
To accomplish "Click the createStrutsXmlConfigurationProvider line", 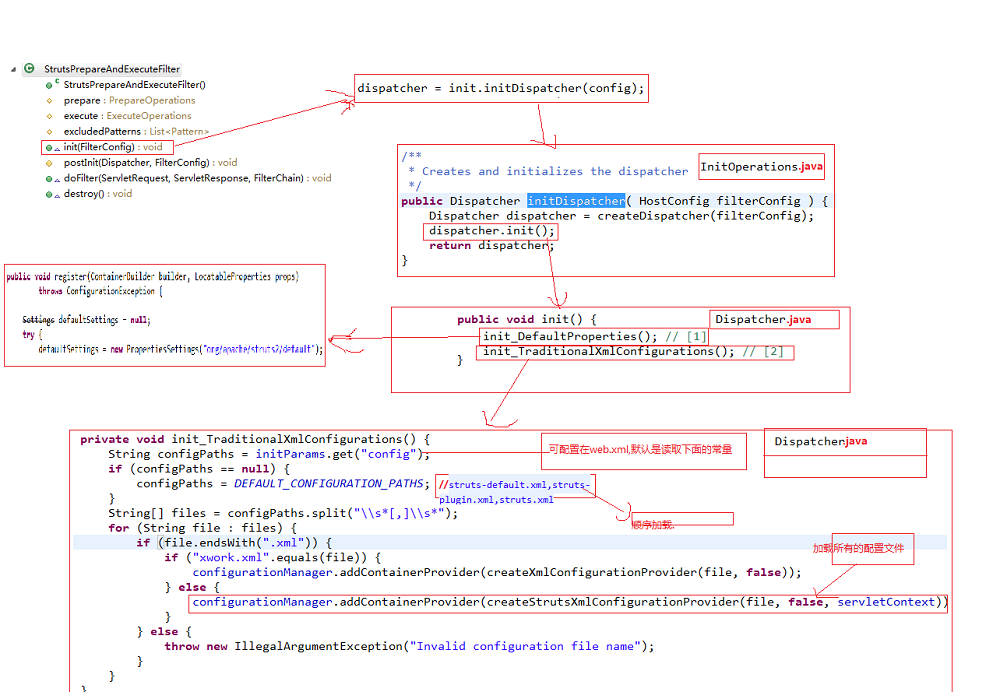I will tap(571, 602).
